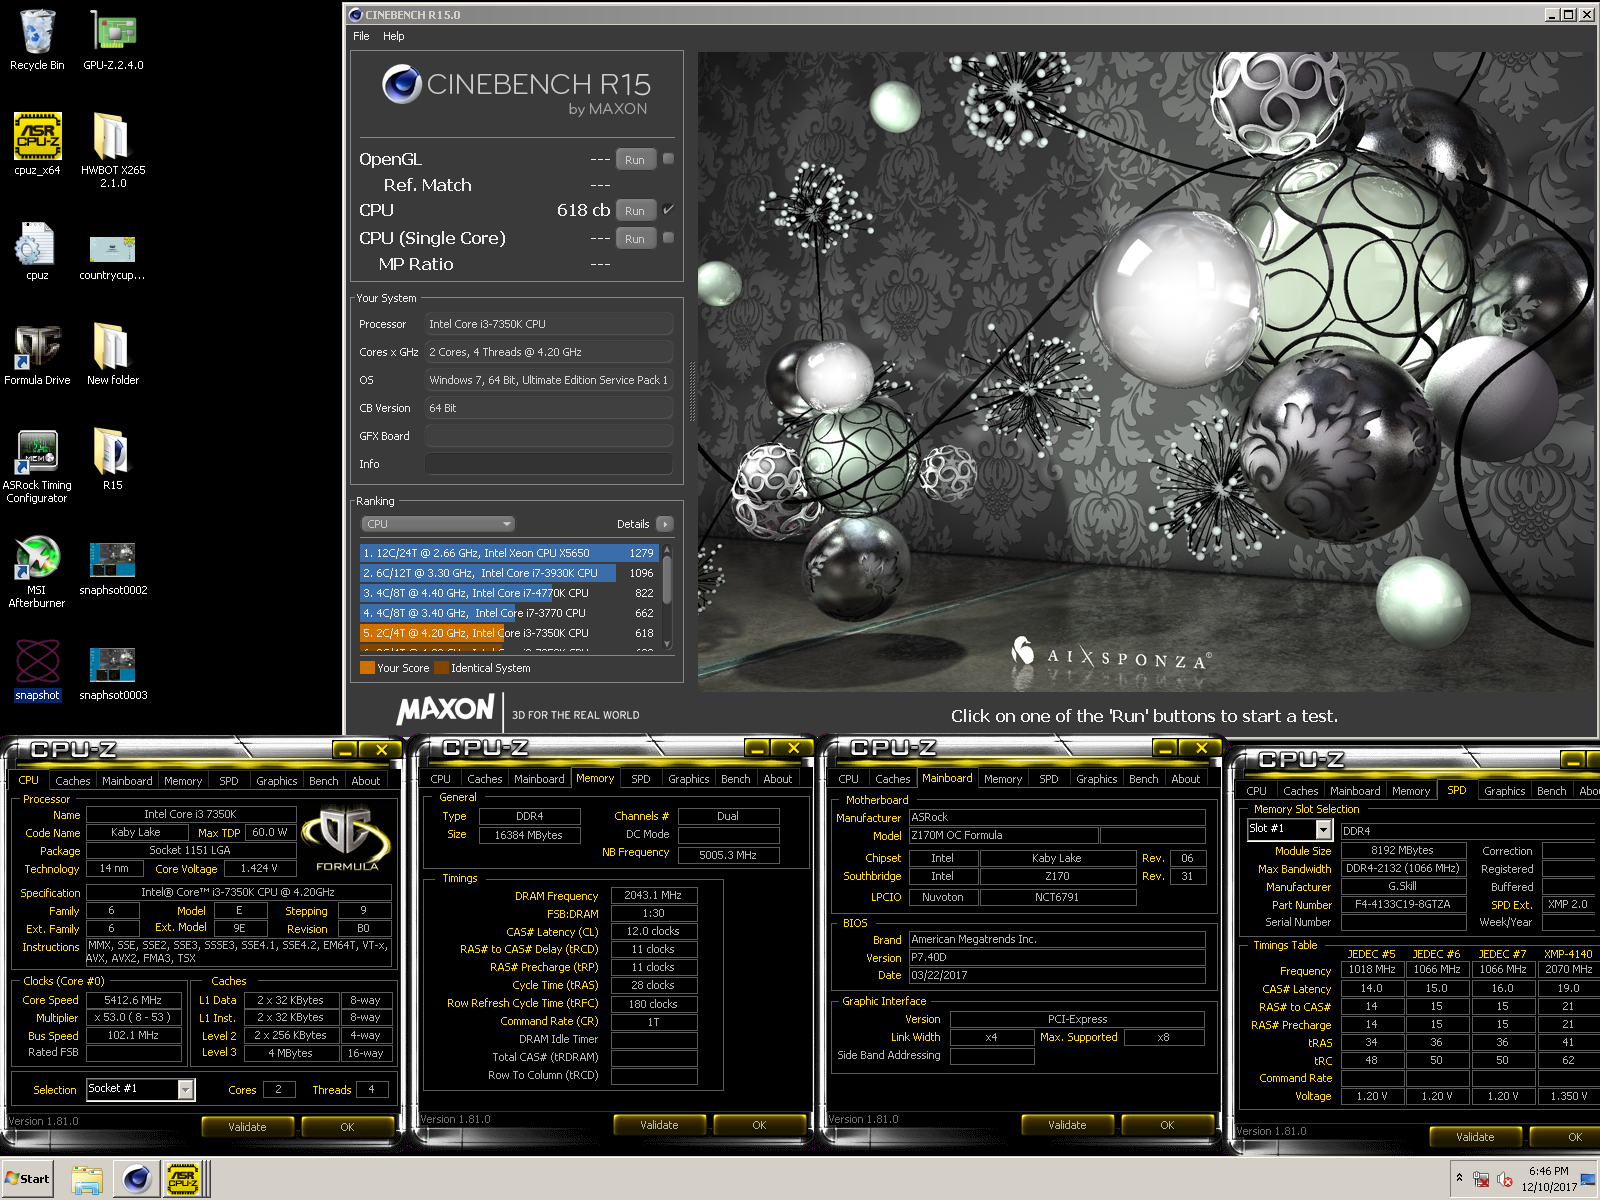The image size is (1600, 1200).
Task: Select the snapshot desktop icon
Action: pos(37,671)
